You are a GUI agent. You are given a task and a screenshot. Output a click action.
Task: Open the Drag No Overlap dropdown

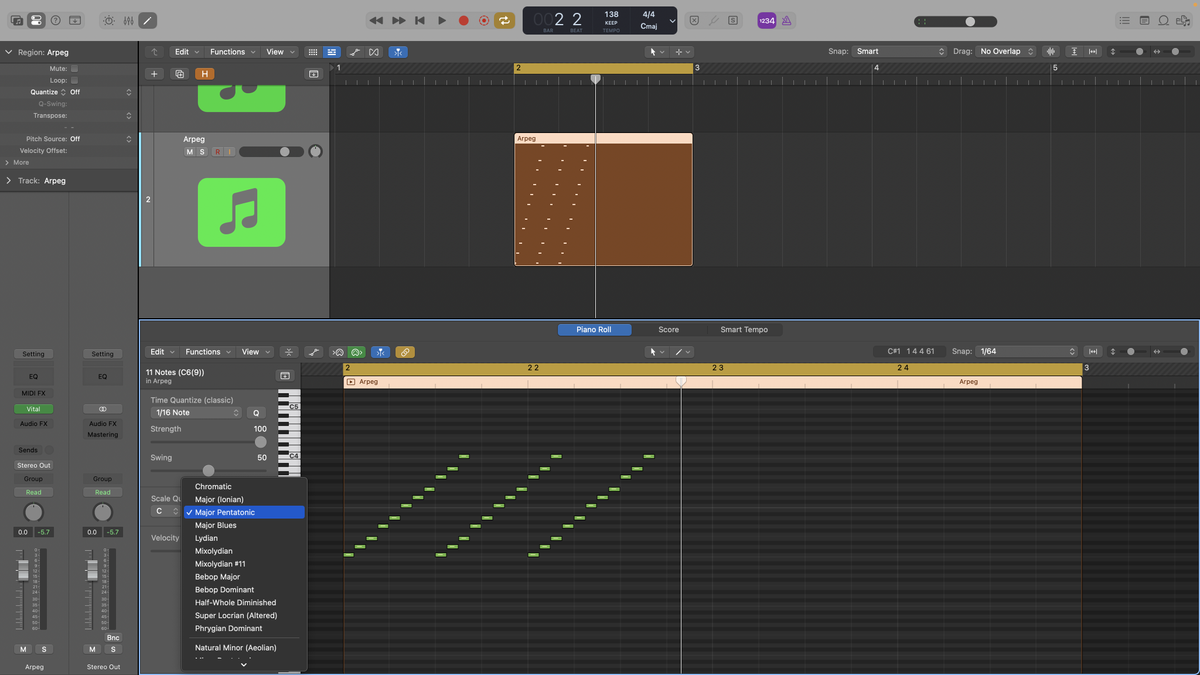click(x=1006, y=51)
